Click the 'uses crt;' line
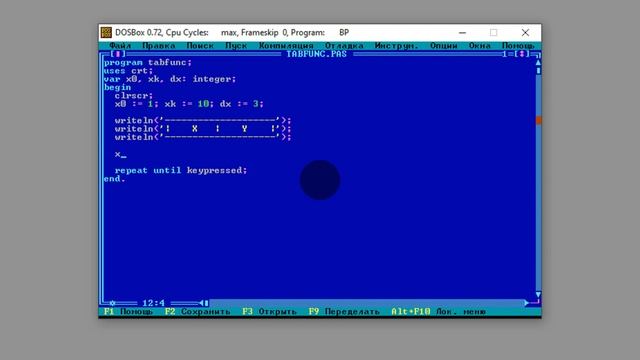The image size is (640, 360). pos(129,71)
